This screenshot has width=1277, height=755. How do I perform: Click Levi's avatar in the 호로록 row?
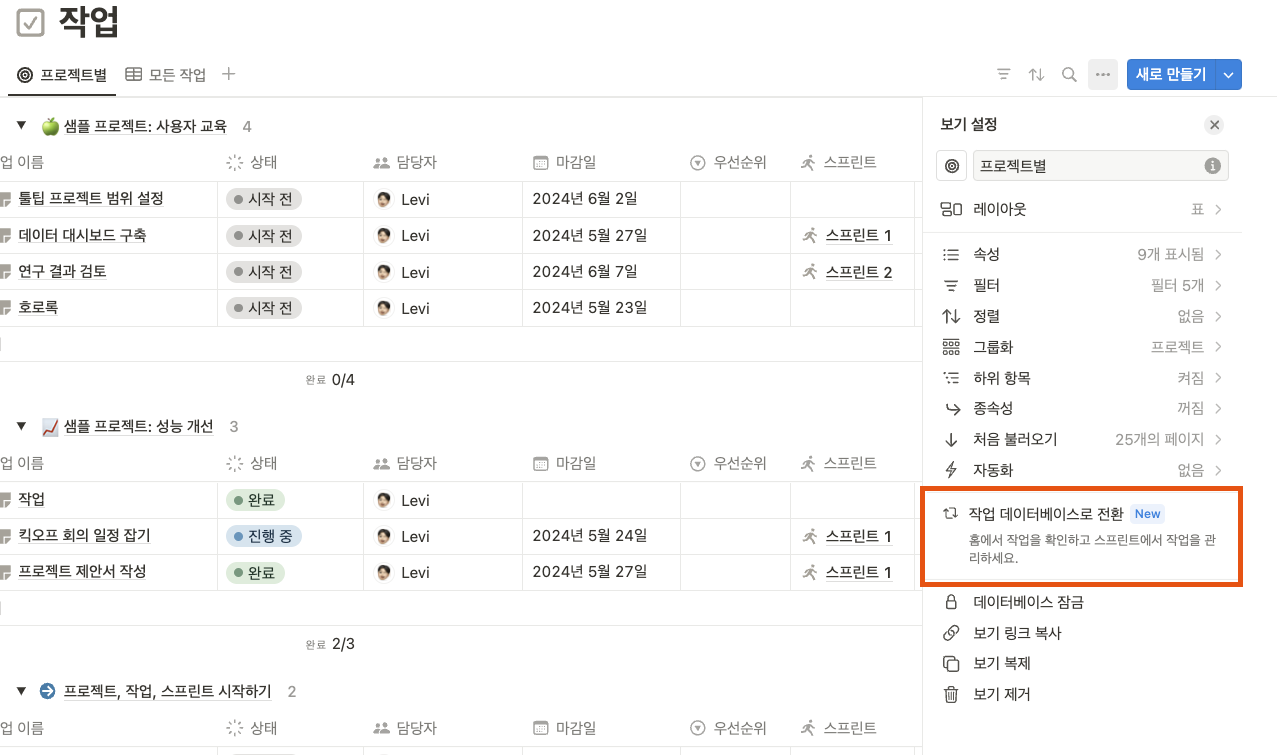(x=384, y=308)
